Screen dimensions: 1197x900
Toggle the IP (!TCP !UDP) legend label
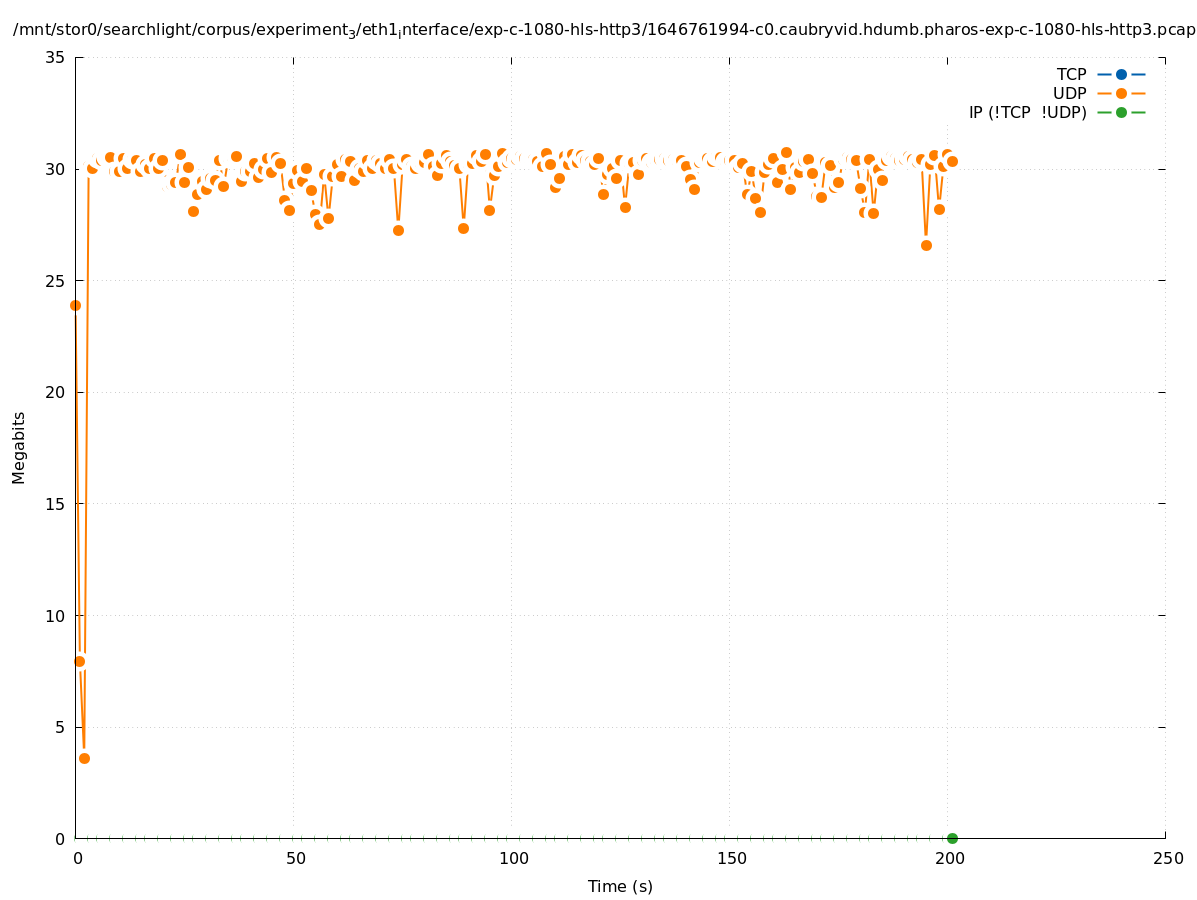1027,112
